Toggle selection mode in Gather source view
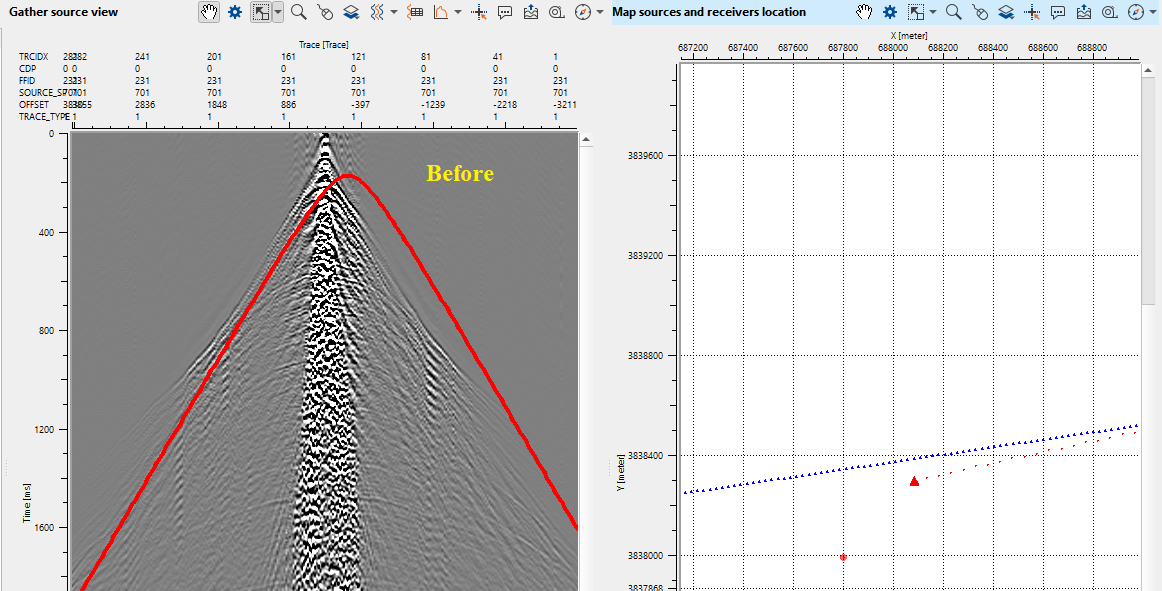1162x591 pixels. click(261, 12)
